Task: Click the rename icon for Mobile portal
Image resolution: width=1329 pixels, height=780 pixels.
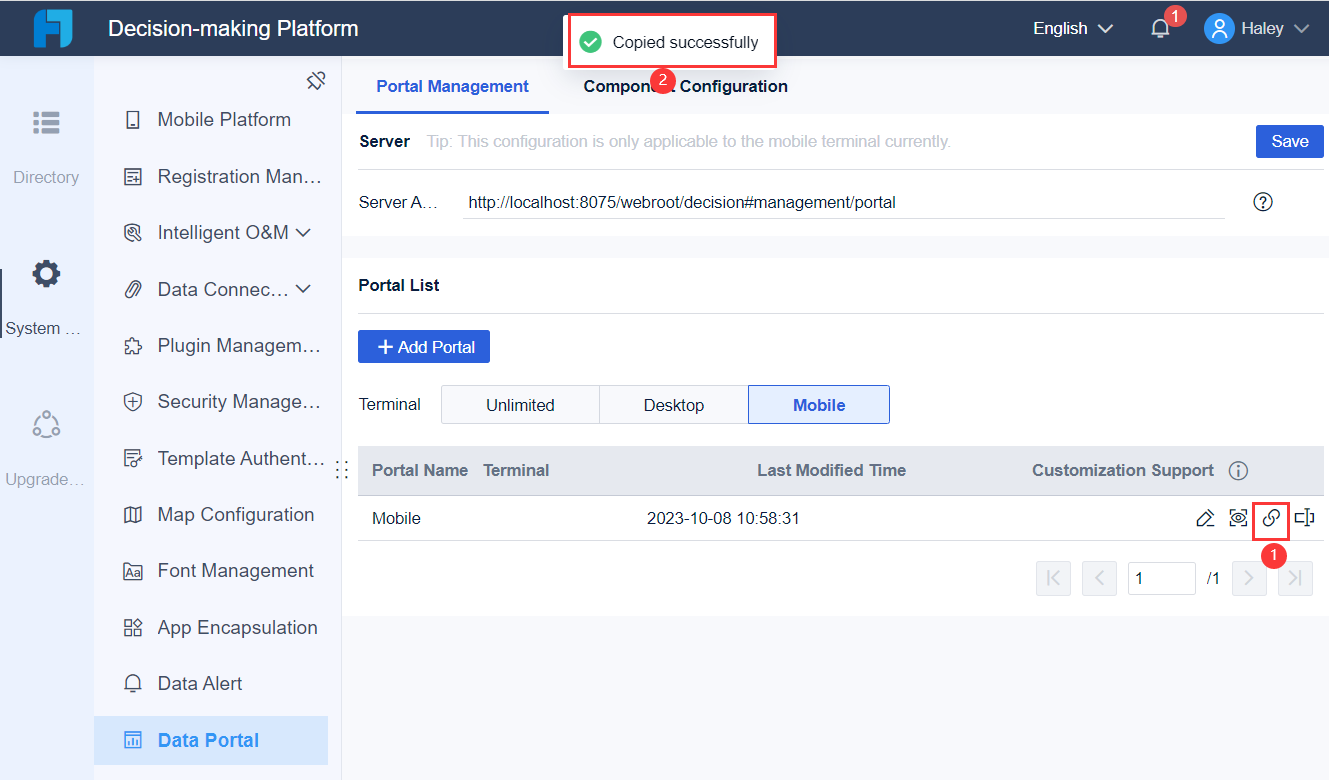Action: 1304,518
